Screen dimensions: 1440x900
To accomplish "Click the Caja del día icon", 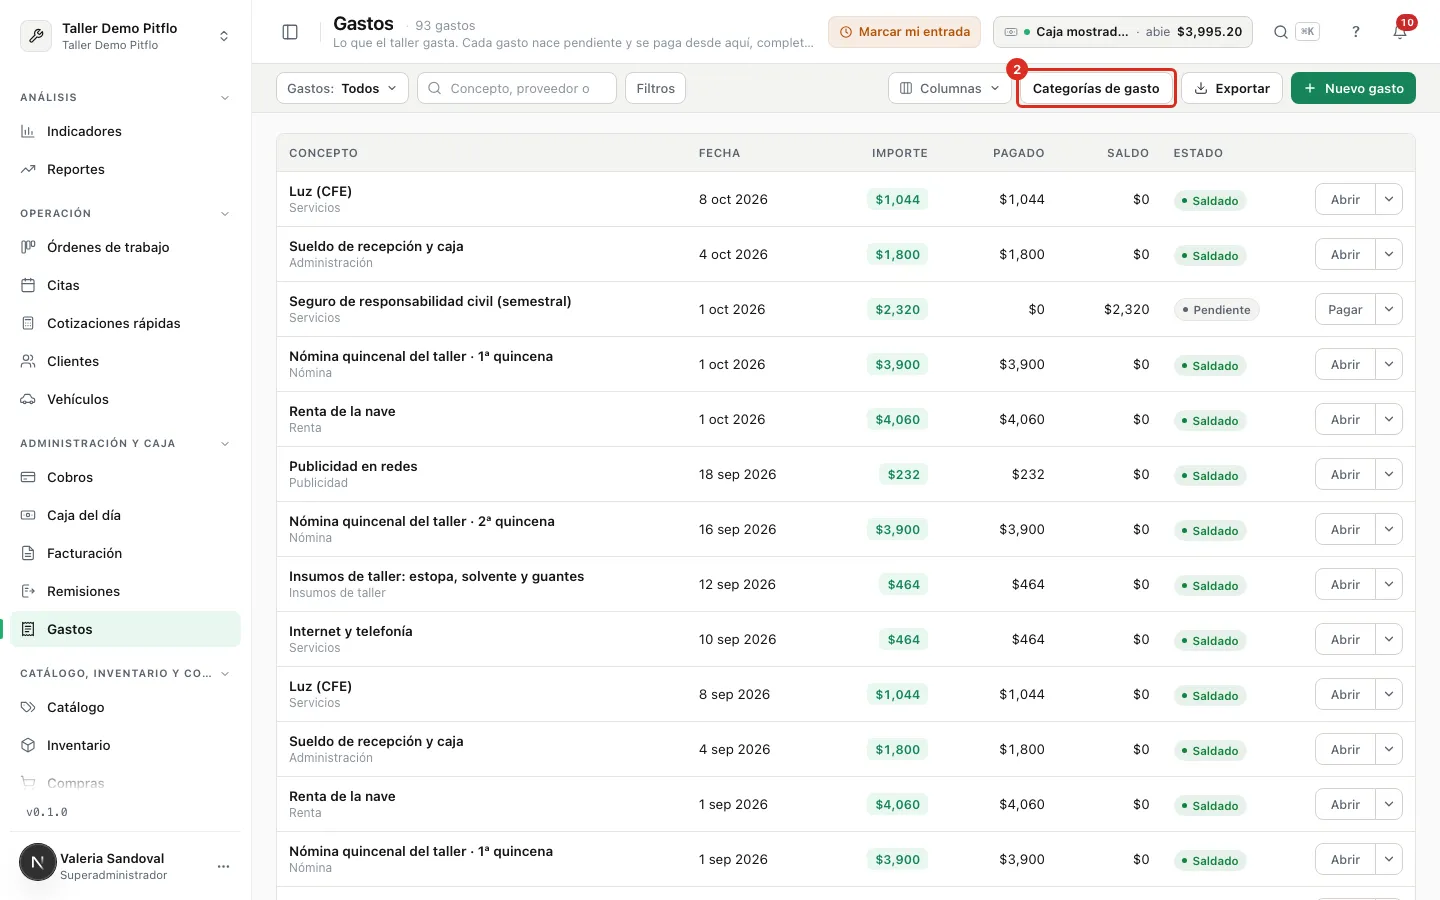I will point(28,515).
